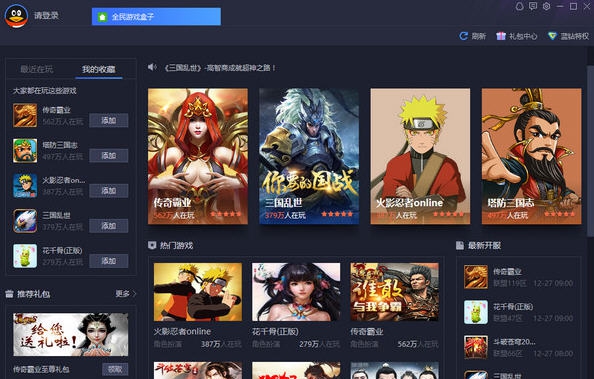Click 花千骨(正版) title under 热门游戏
Screen dimensions: 594x379
[x=275, y=331]
